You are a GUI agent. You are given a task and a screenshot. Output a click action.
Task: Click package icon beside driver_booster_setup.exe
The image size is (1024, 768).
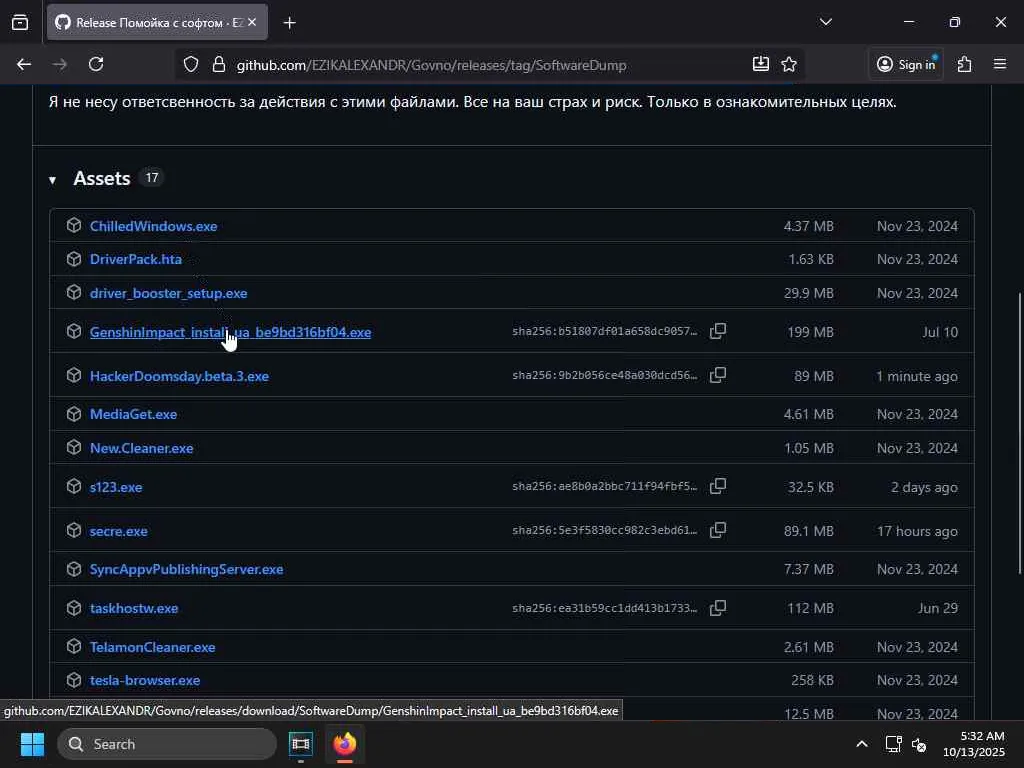click(74, 292)
